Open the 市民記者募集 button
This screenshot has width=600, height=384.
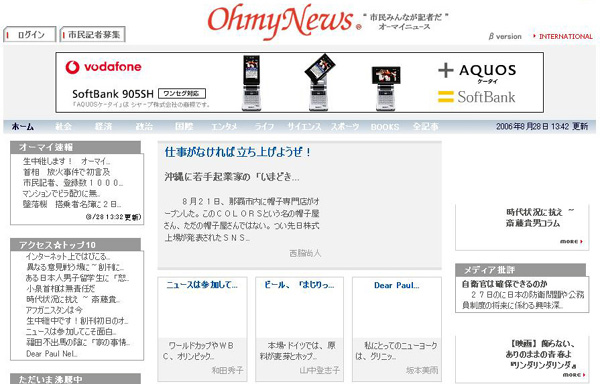(x=93, y=34)
